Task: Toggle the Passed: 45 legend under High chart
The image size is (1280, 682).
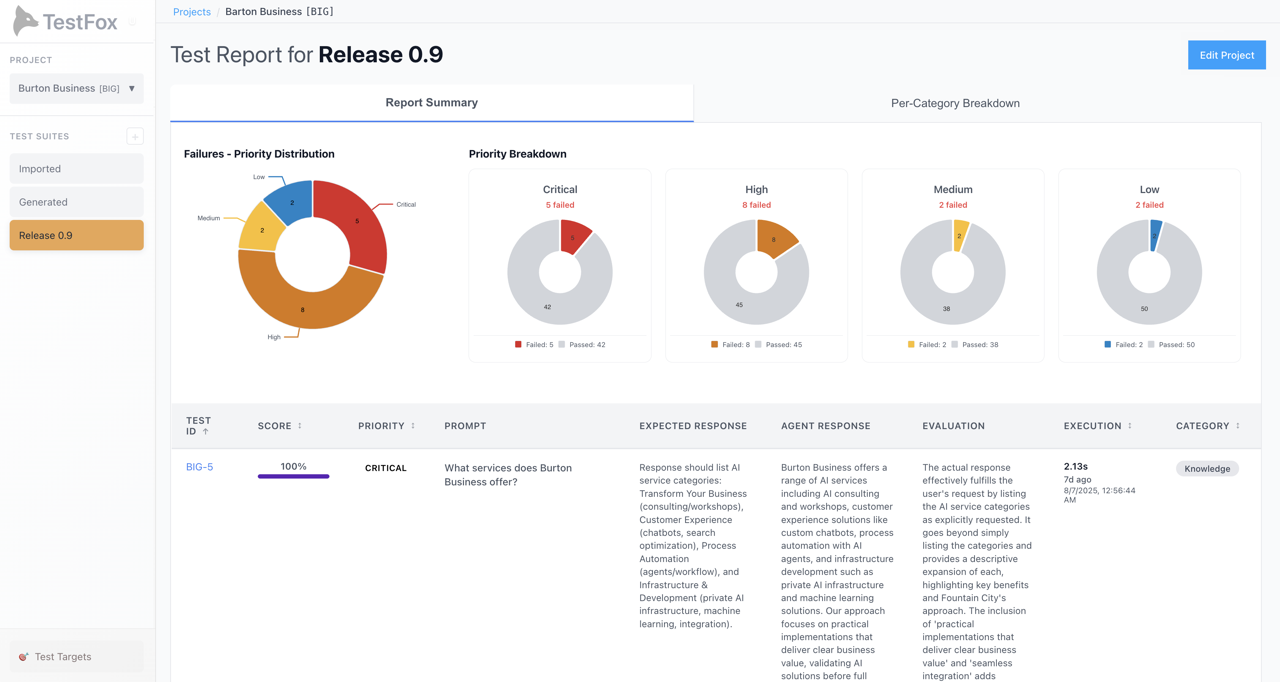Action: click(x=785, y=344)
